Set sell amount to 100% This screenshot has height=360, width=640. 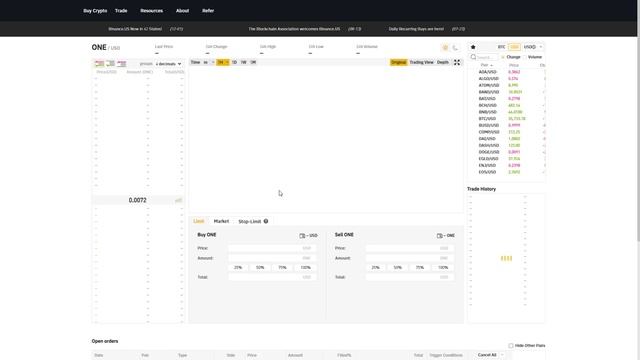coord(443,267)
